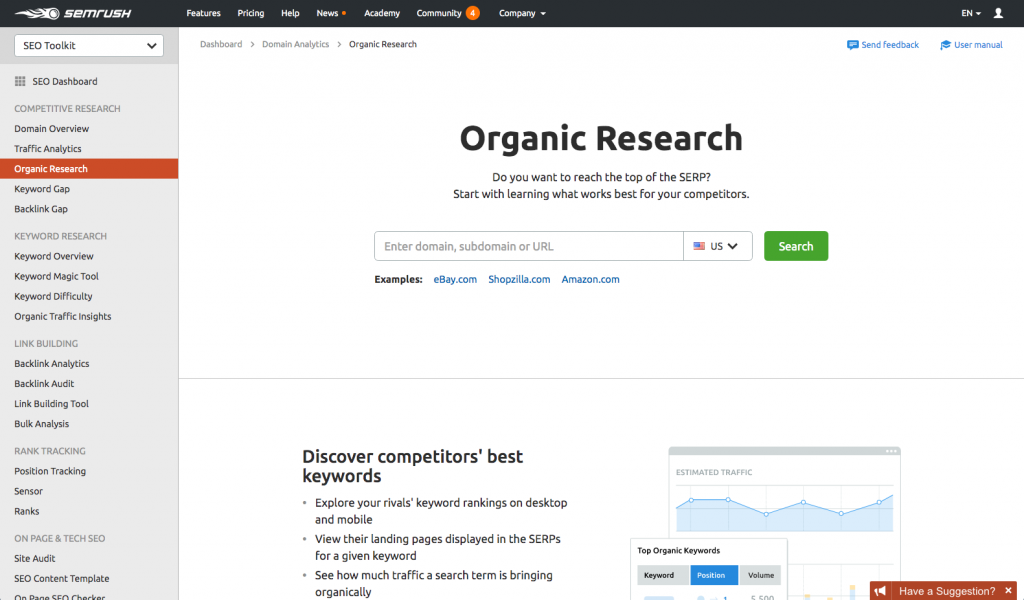The width and height of the screenshot is (1024, 600).
Task: Click the domain search input field
Action: (x=528, y=245)
